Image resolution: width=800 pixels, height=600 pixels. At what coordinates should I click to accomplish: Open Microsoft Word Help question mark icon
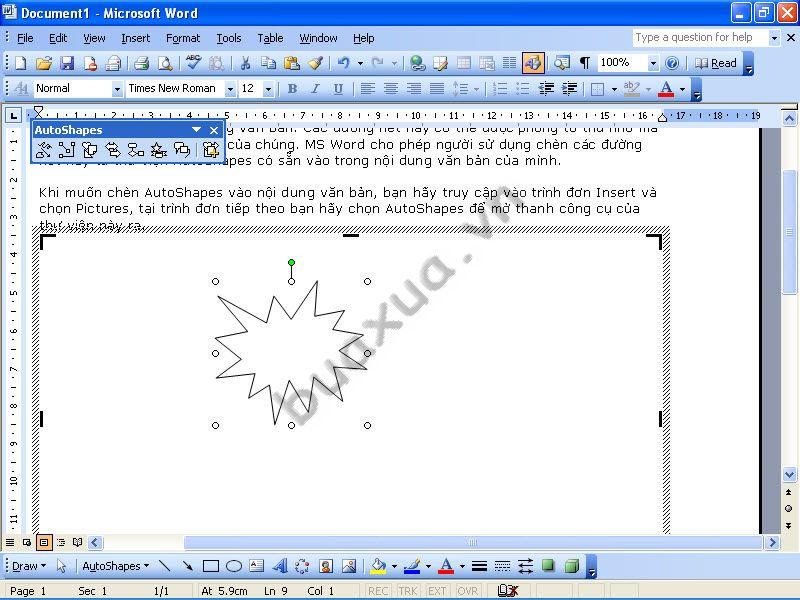click(672, 63)
